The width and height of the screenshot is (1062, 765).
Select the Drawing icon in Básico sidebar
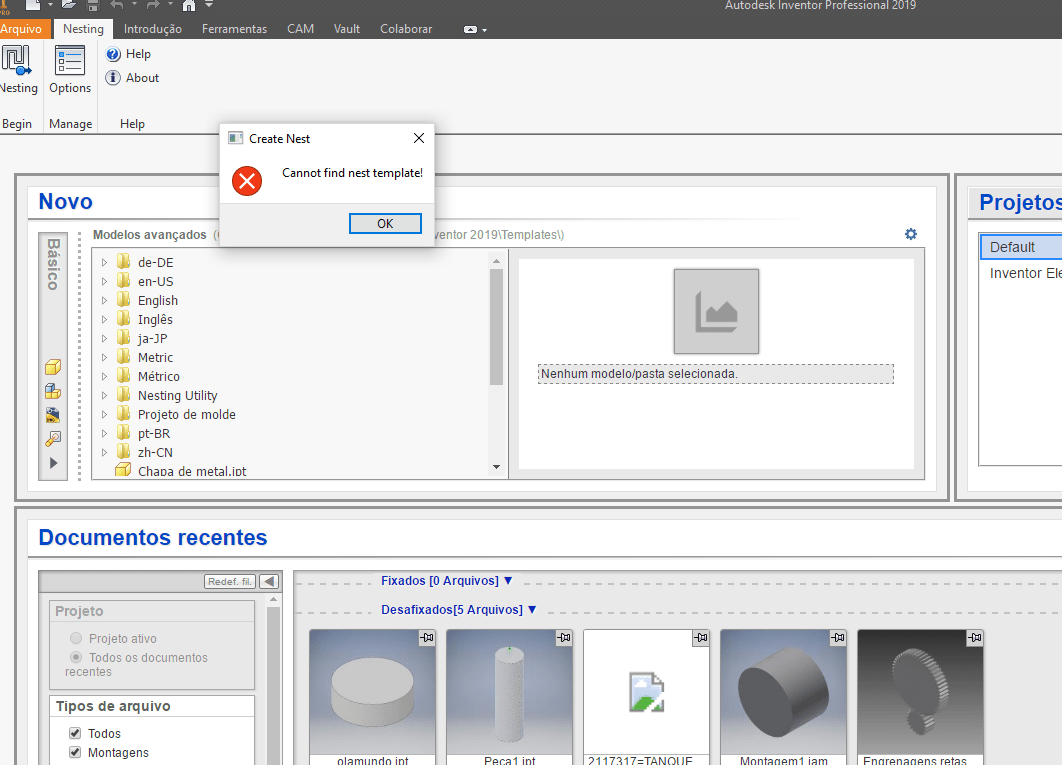53,415
